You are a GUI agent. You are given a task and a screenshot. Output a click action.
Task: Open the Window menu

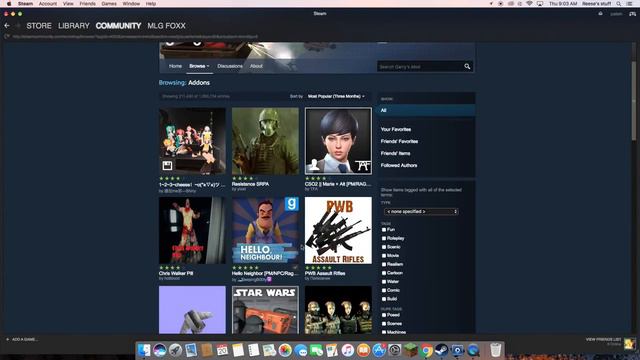tap(131, 4)
